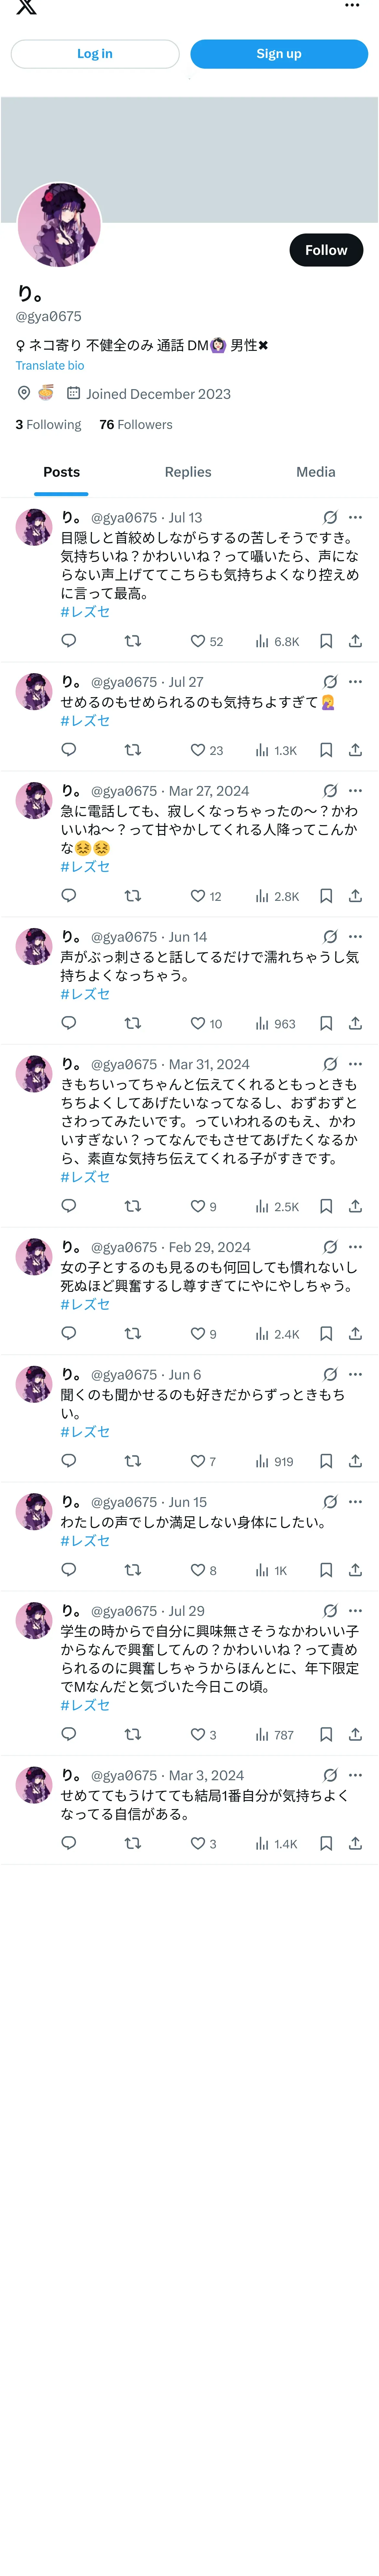
Task: Switch to the Media tab
Action: tap(315, 472)
